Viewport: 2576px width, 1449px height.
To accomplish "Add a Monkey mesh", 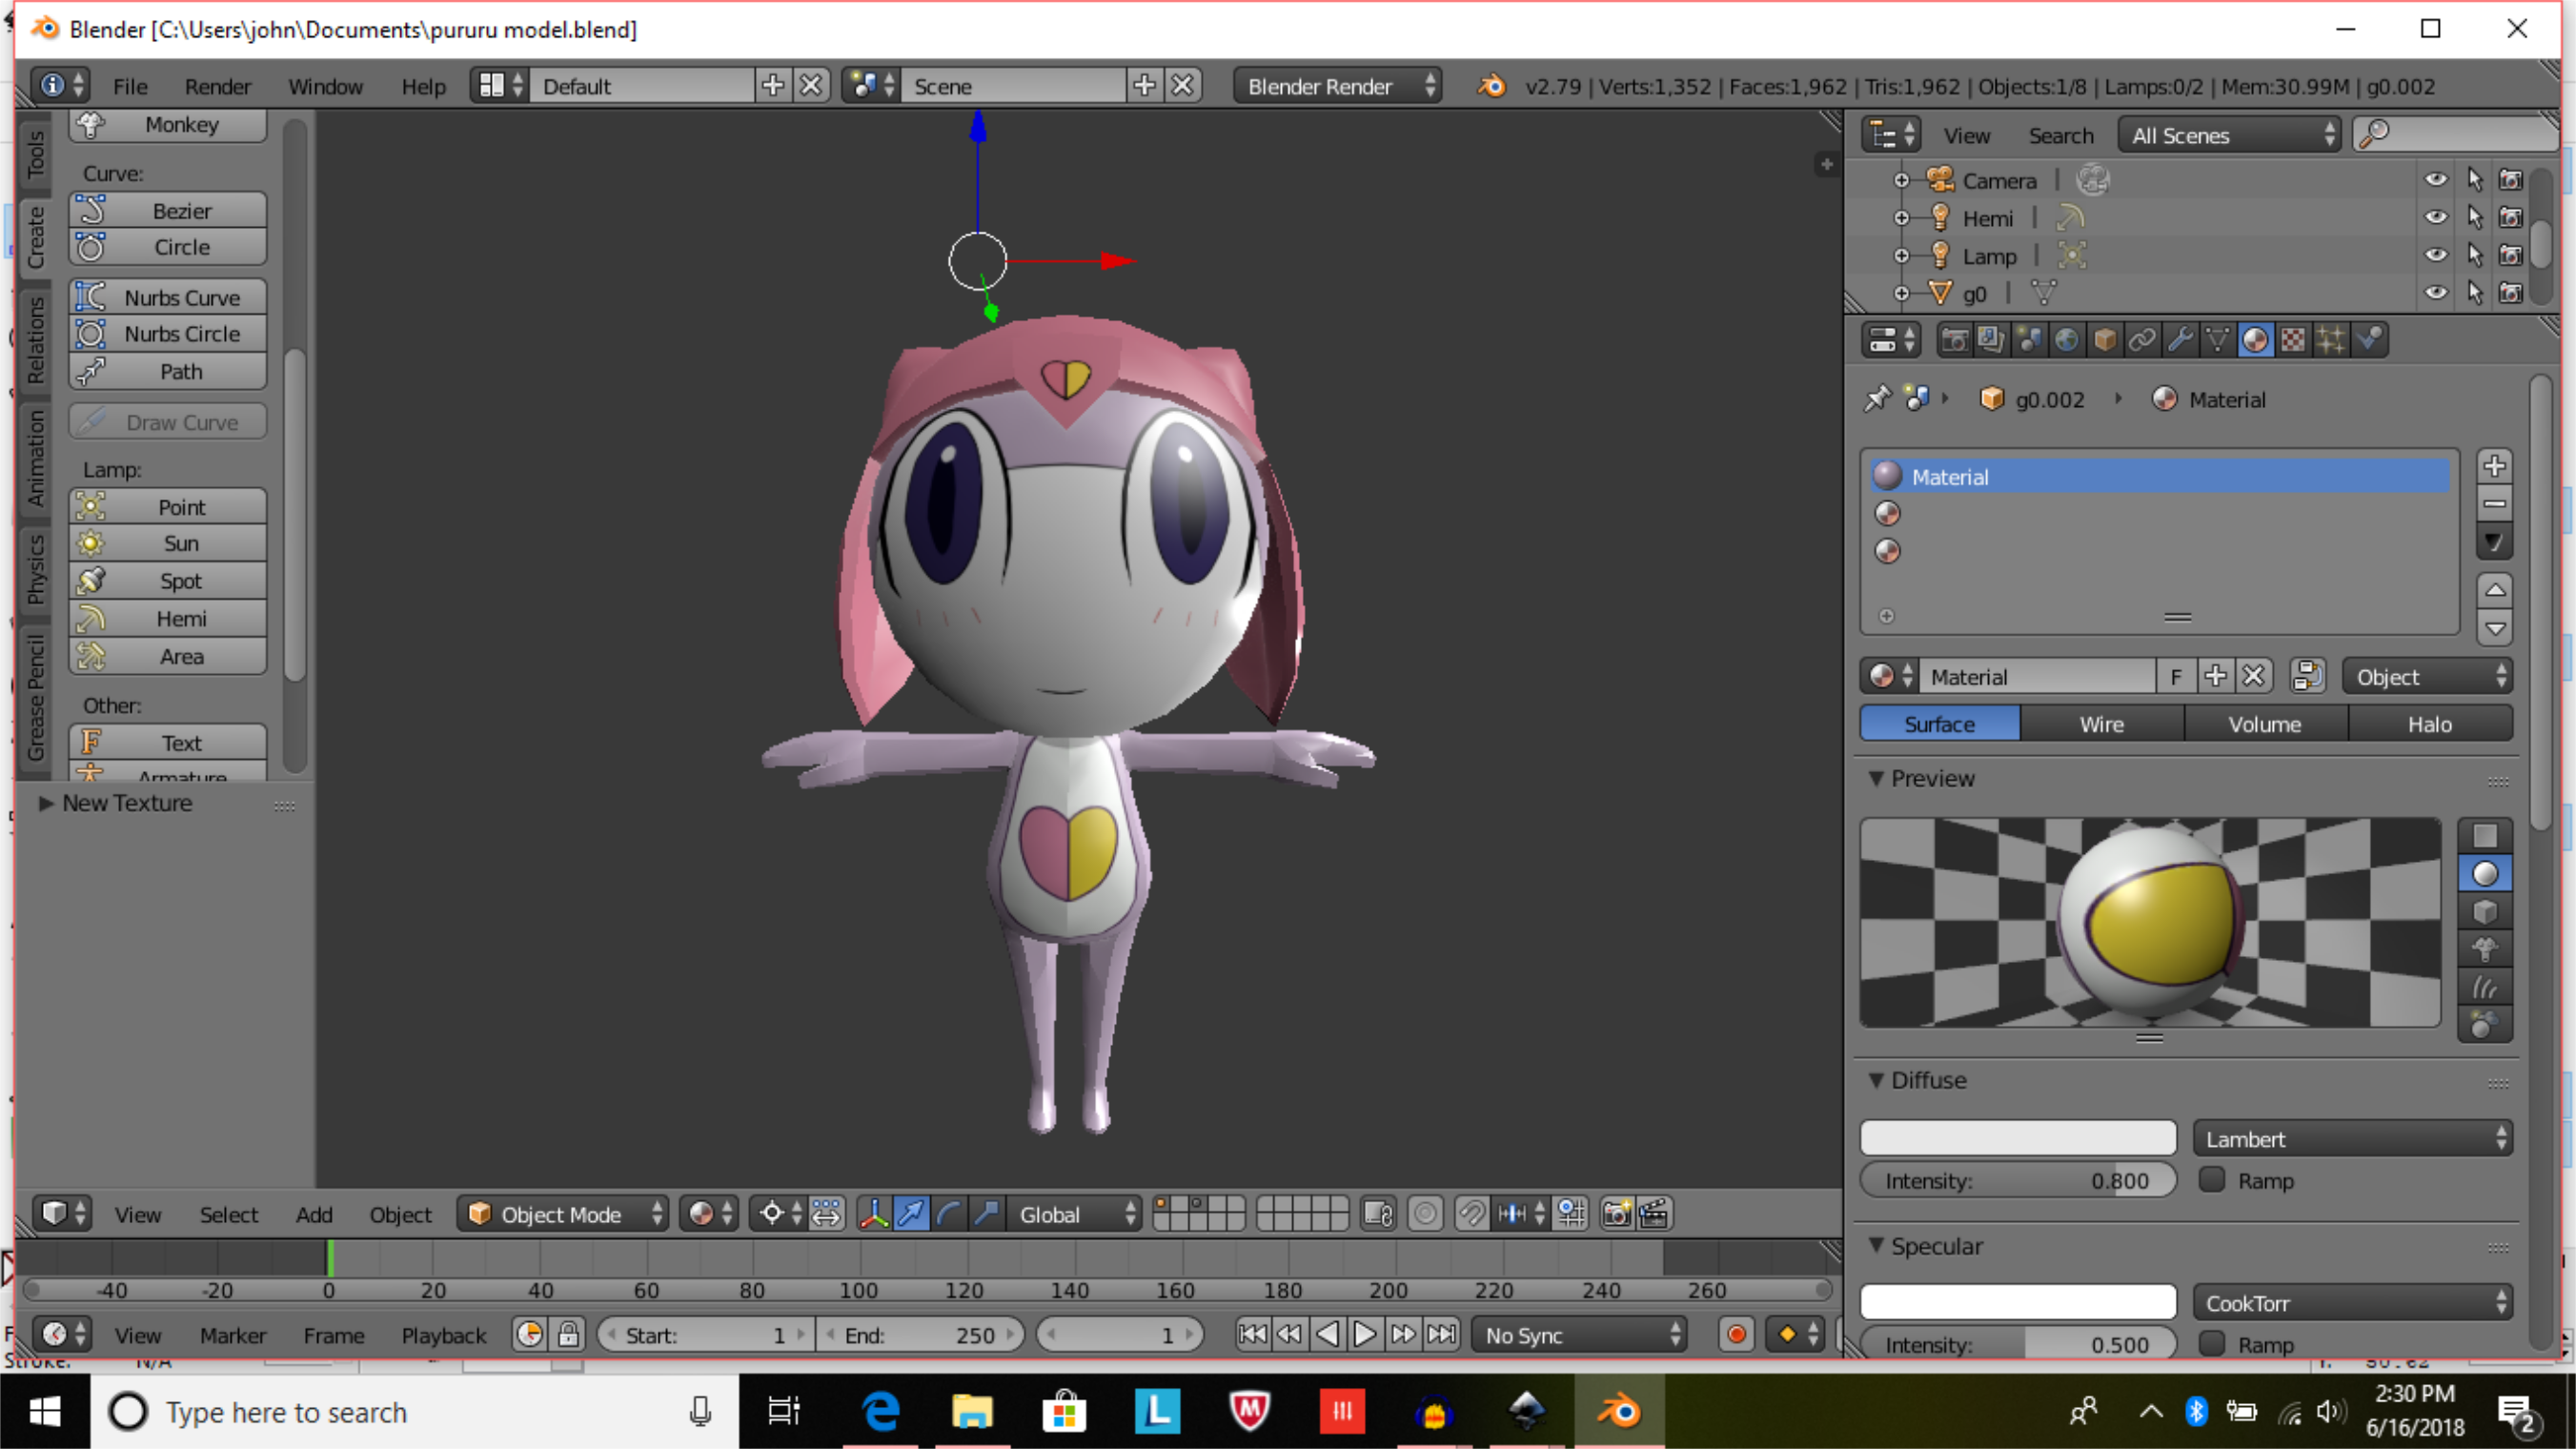I will click(168, 124).
